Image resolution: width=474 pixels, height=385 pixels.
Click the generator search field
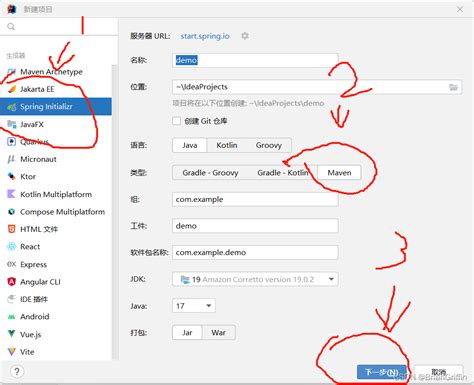point(59,26)
